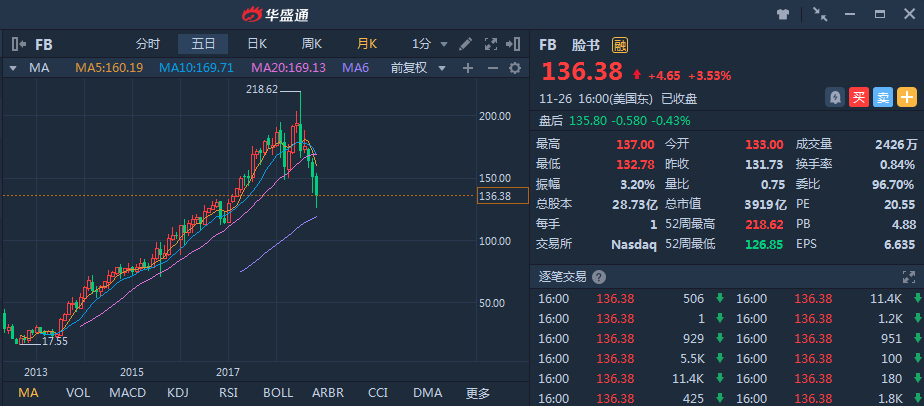Select VOL indicator

coord(78,393)
